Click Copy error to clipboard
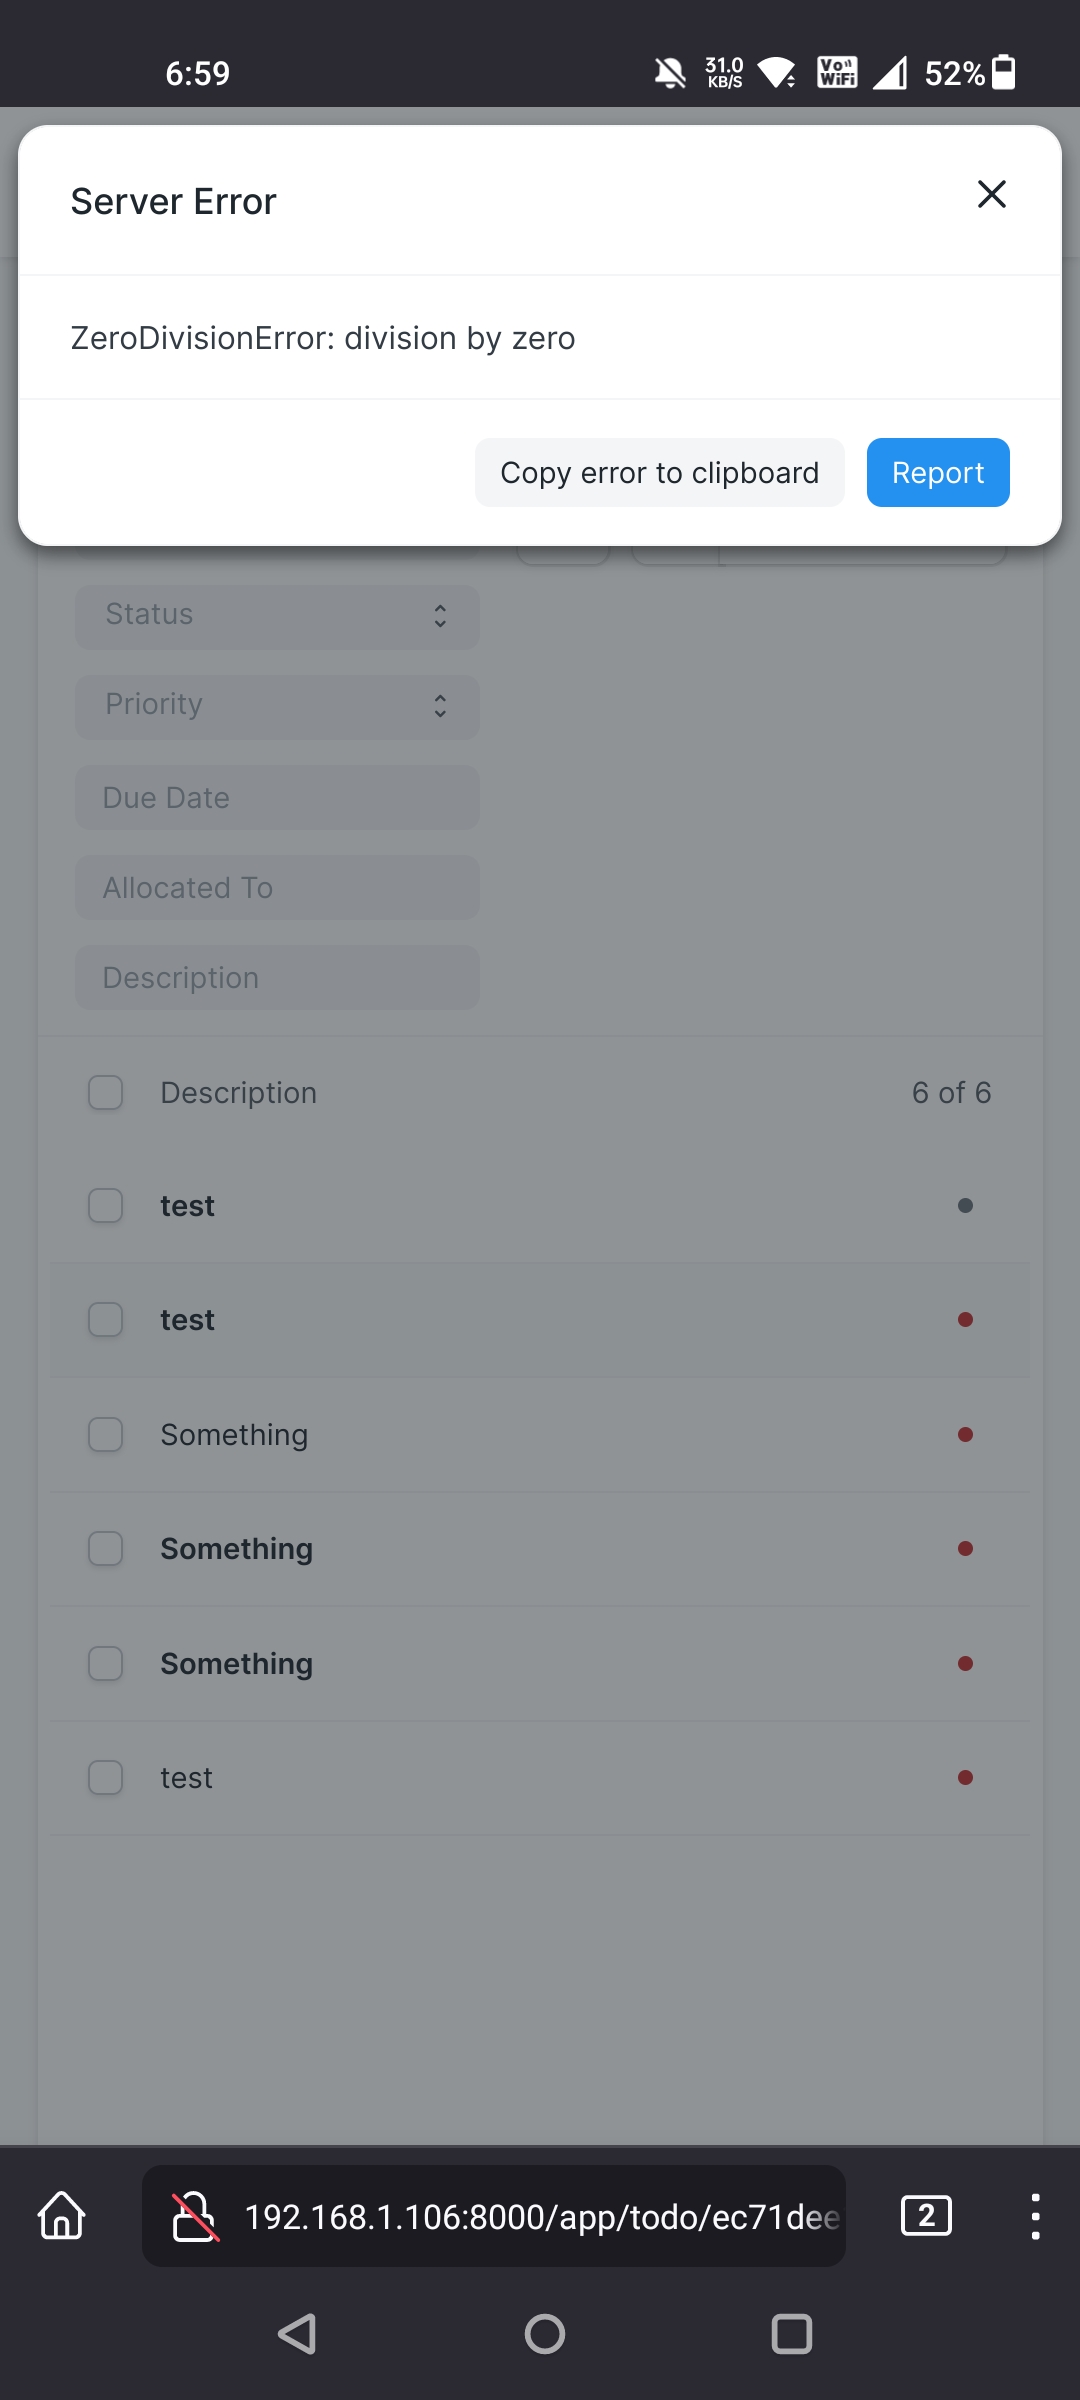Viewport: 1080px width, 2400px height. coord(659,472)
